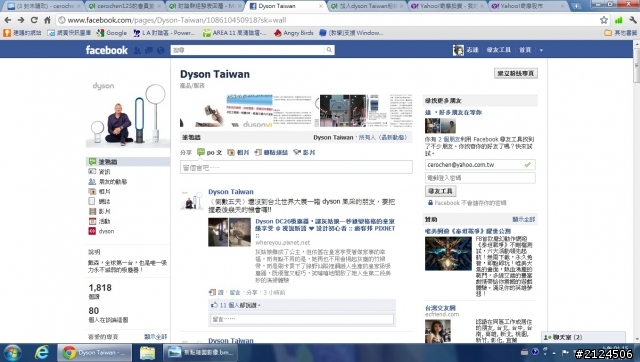Image resolution: width=640 pixels, height=362 pixels.
Task: Reload the page with the refresh icon
Action: [x=34, y=20]
